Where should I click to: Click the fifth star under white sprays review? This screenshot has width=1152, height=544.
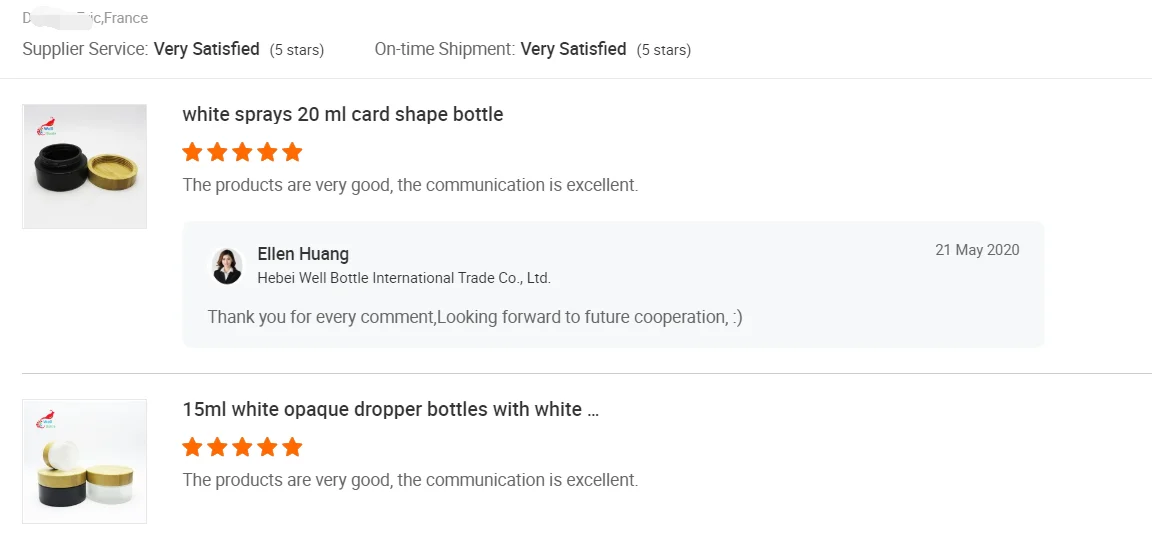[292, 152]
